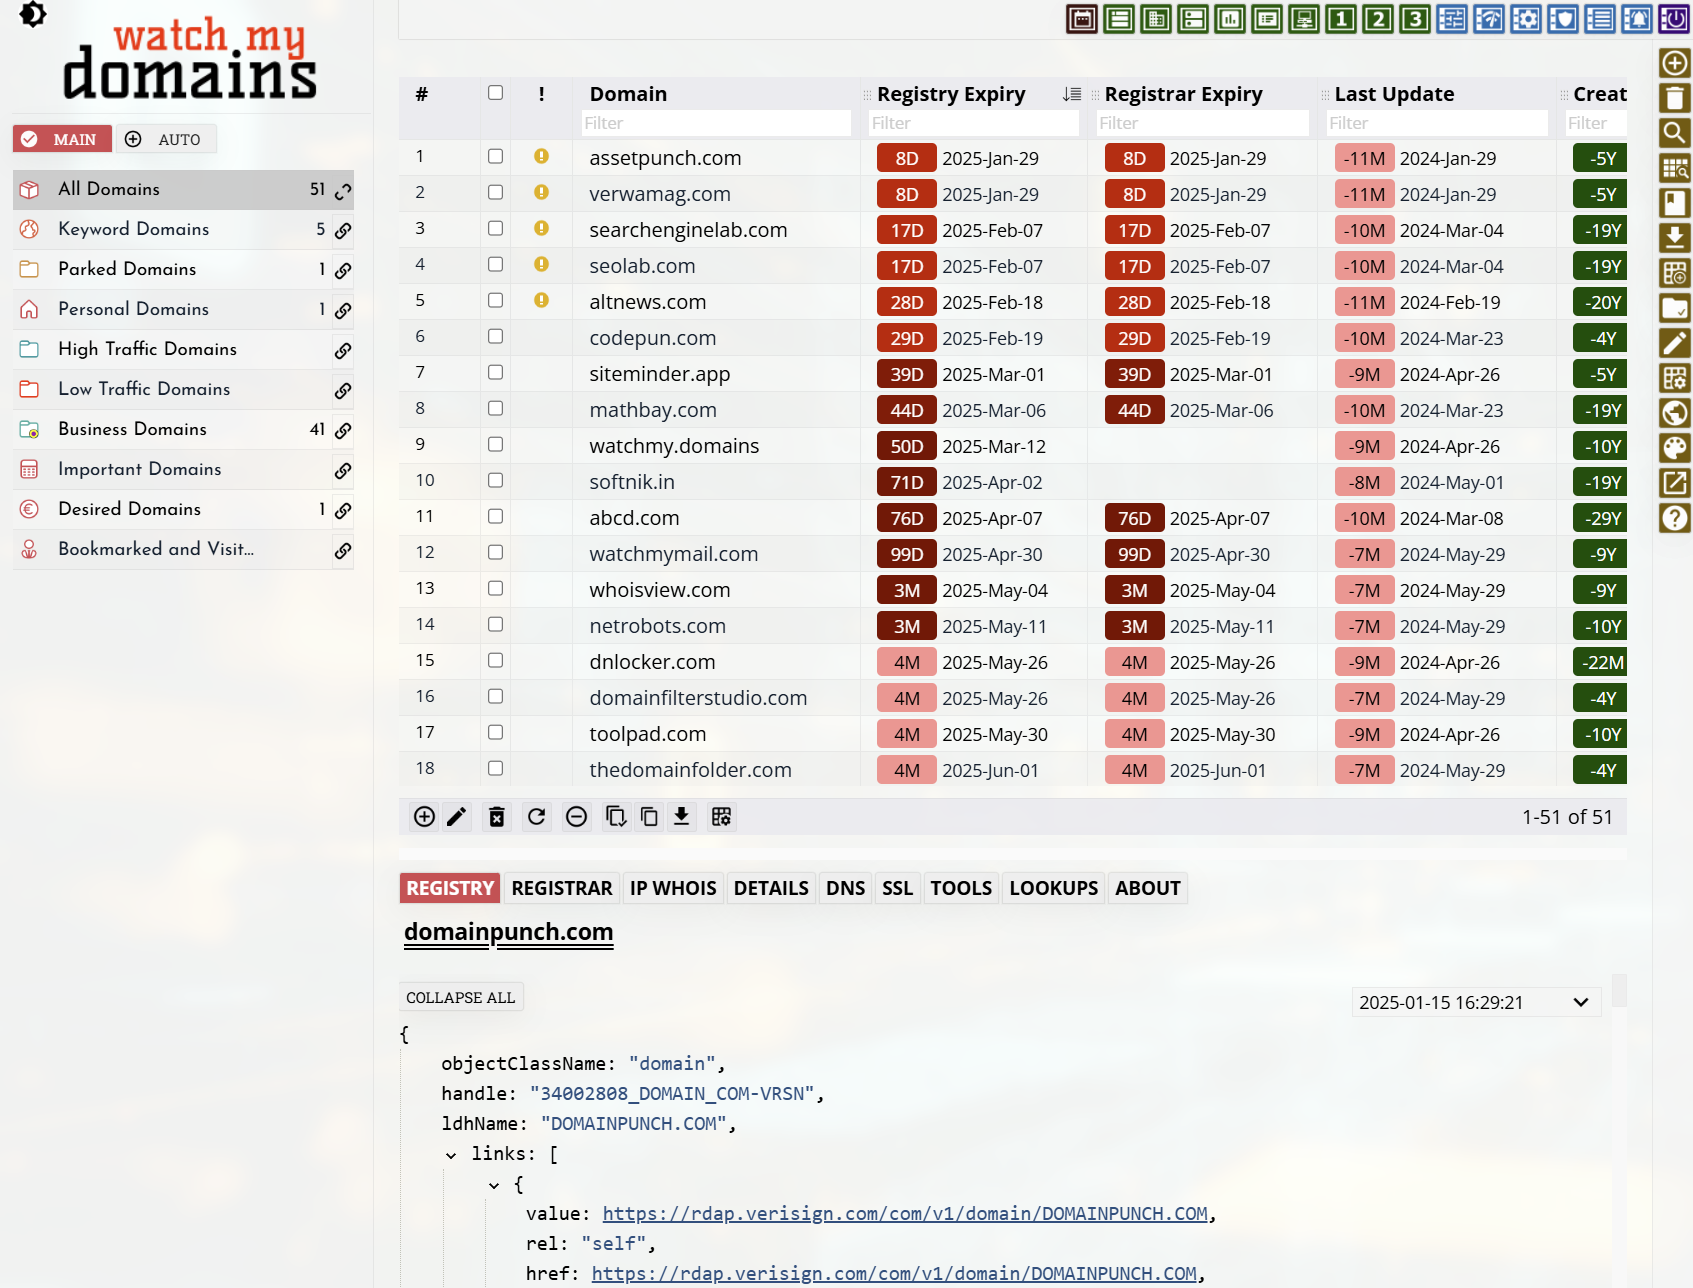Switch to custom view number 3
Viewport: 1693px width, 1288px height.
pos(1414,19)
